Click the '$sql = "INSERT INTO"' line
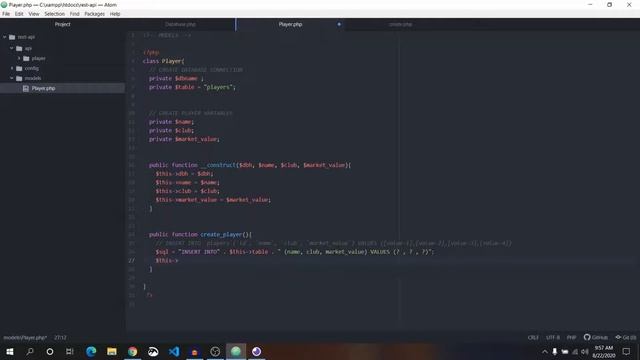This screenshot has width=640, height=360. tap(295, 252)
